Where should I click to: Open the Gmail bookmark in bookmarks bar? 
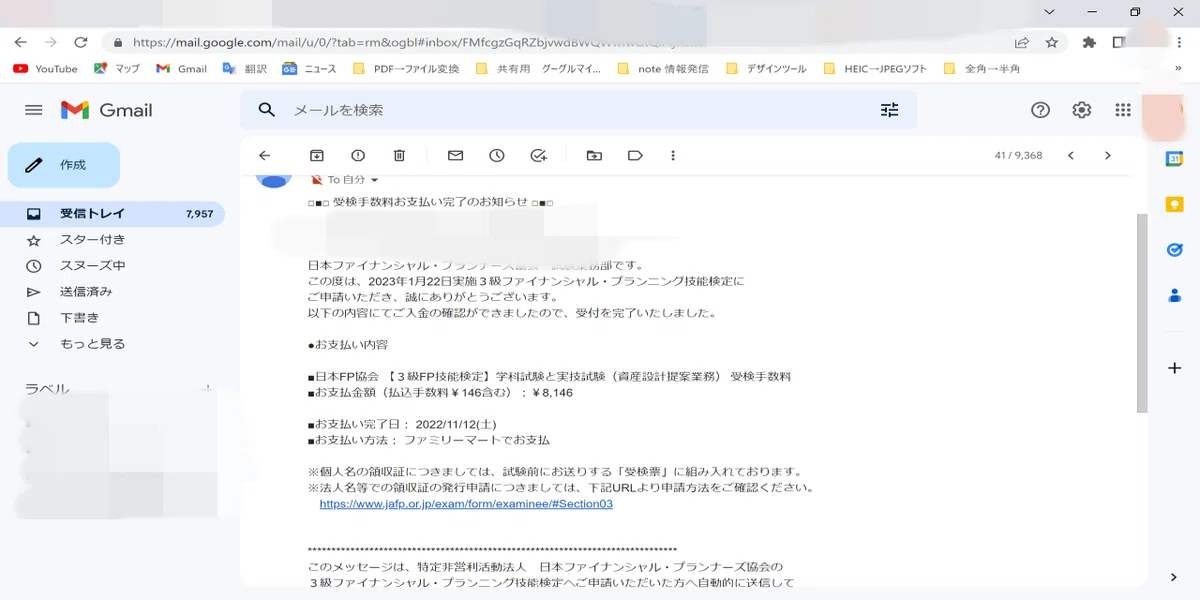pos(181,69)
